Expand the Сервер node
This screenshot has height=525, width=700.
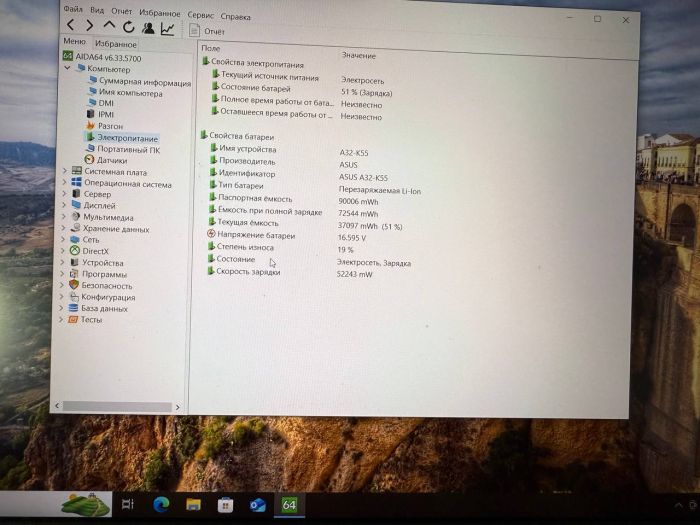pyautogui.click(x=64, y=193)
